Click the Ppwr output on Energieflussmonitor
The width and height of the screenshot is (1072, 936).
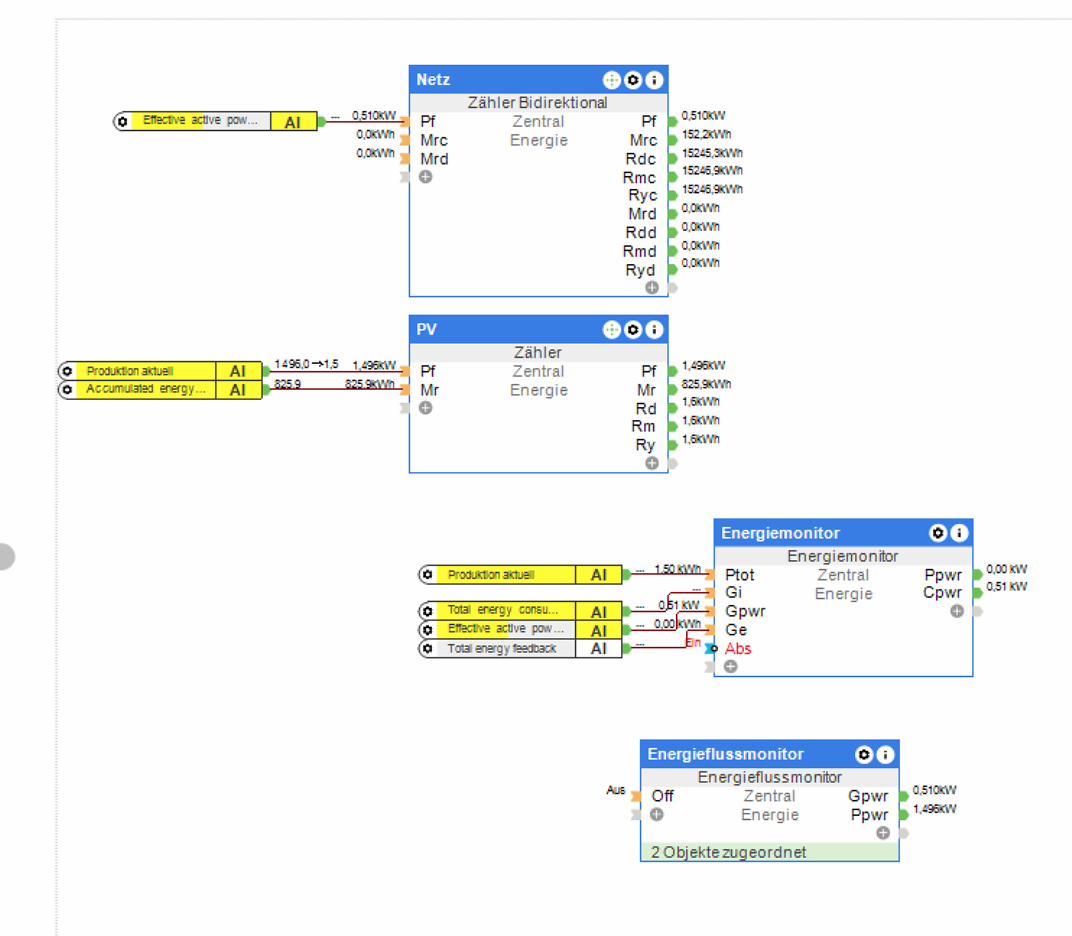coord(869,815)
